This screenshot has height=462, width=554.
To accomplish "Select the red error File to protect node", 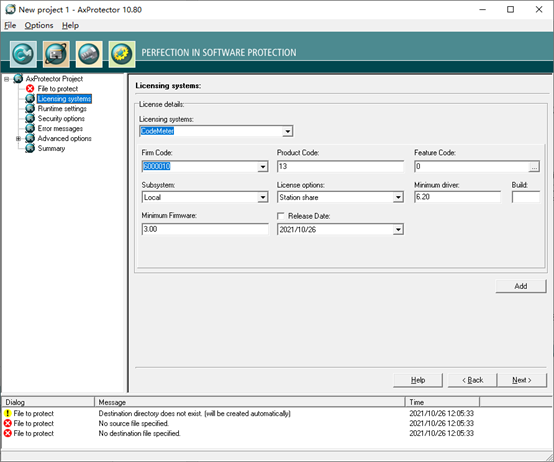I will pos(58,89).
